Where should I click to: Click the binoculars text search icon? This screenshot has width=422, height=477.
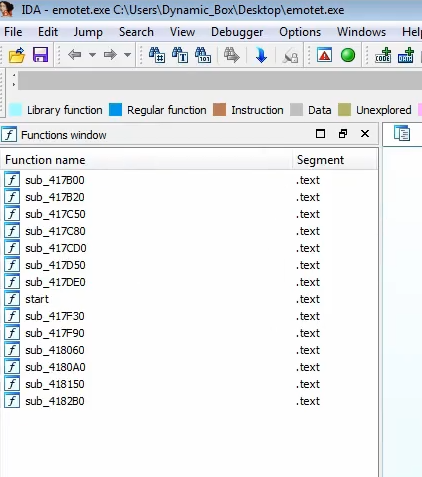pos(180,55)
